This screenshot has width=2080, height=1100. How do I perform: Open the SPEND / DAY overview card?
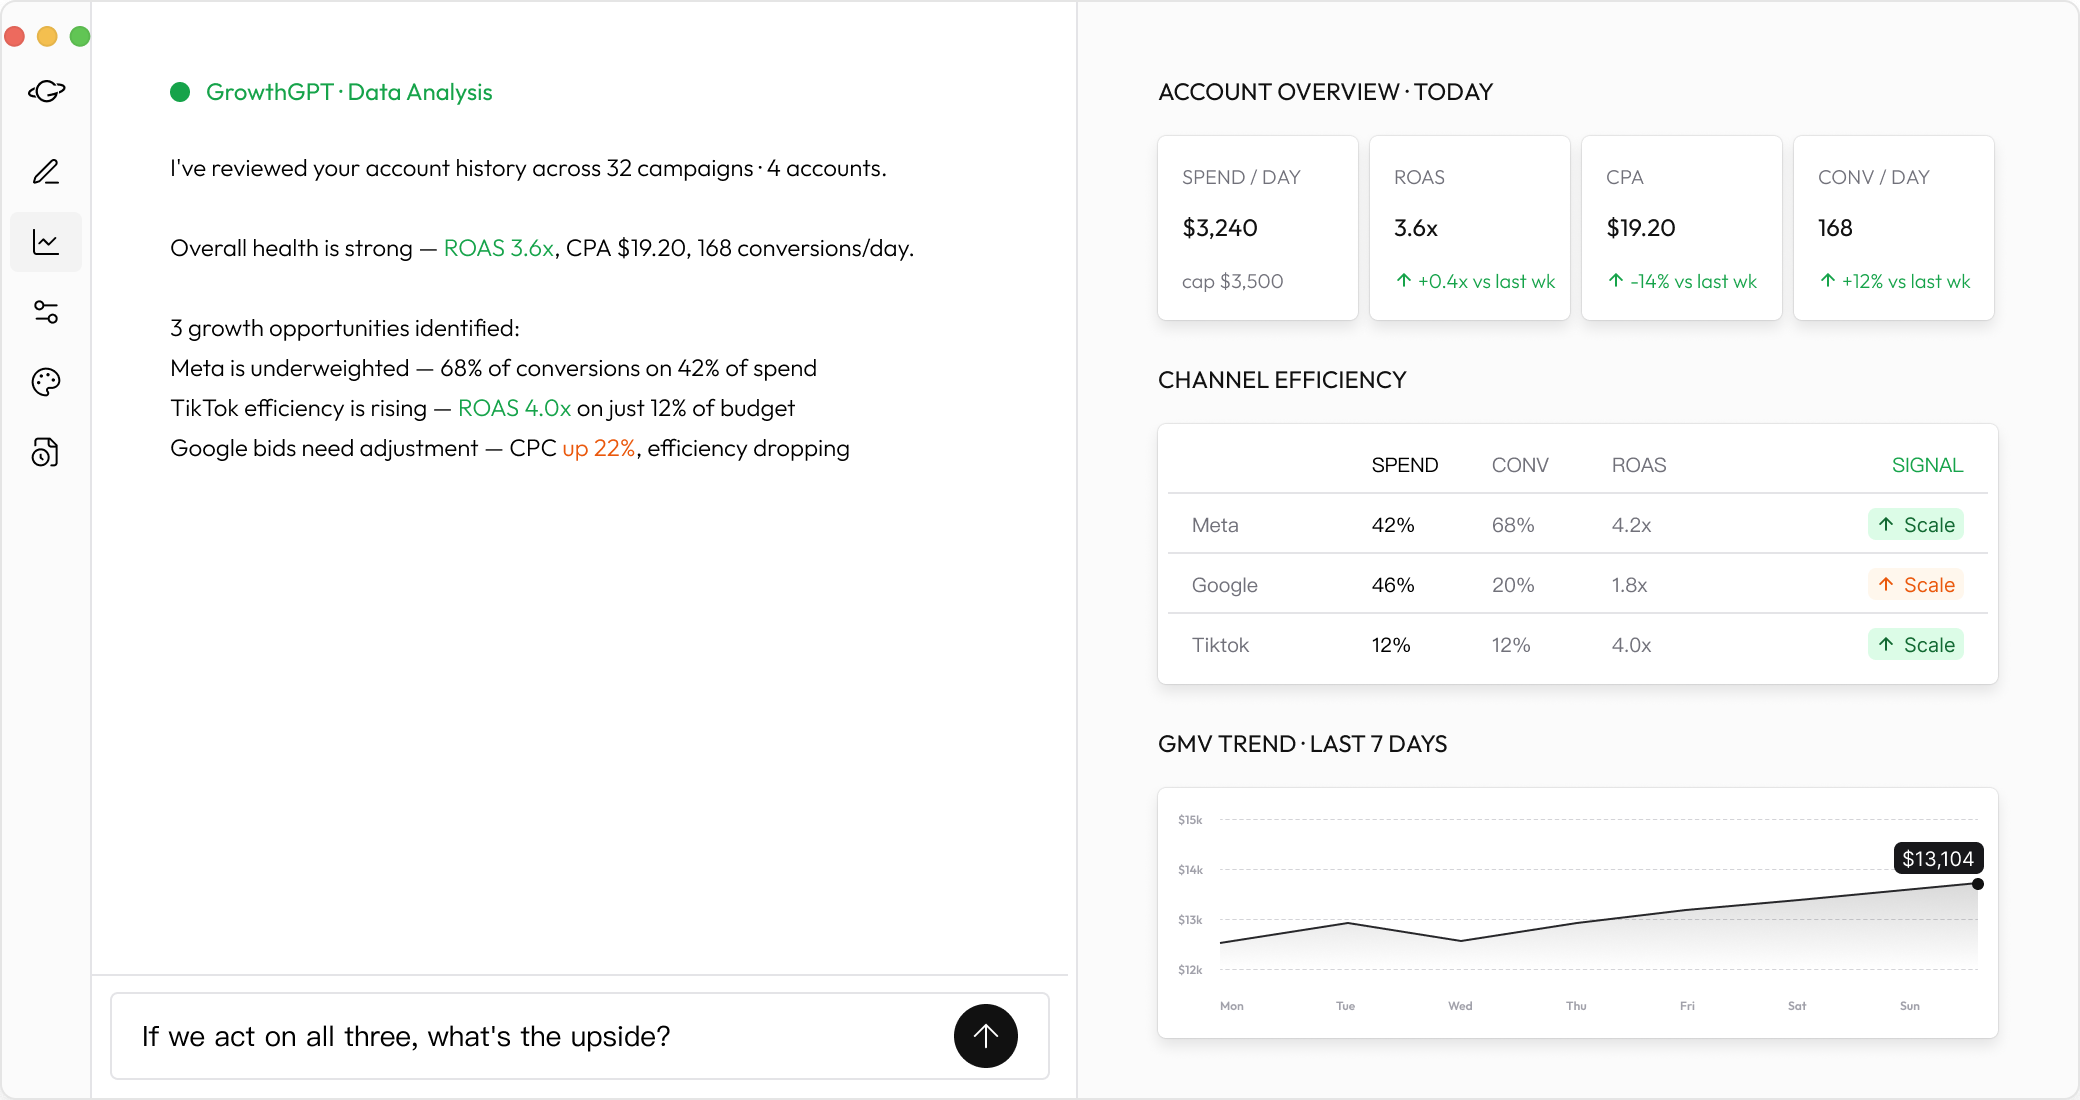[x=1257, y=228]
